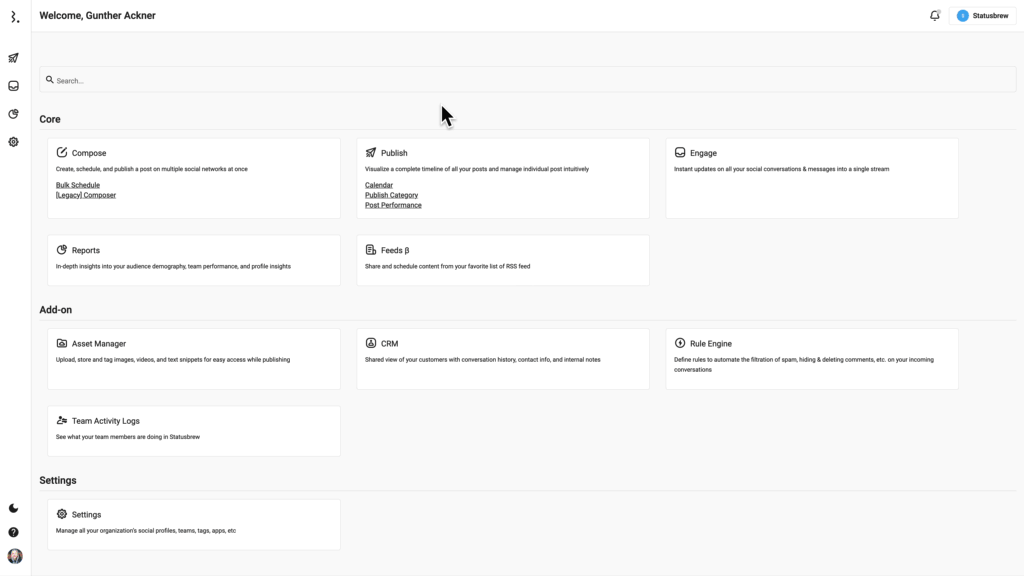Toggle dark mode moon icon

[x=14, y=508]
